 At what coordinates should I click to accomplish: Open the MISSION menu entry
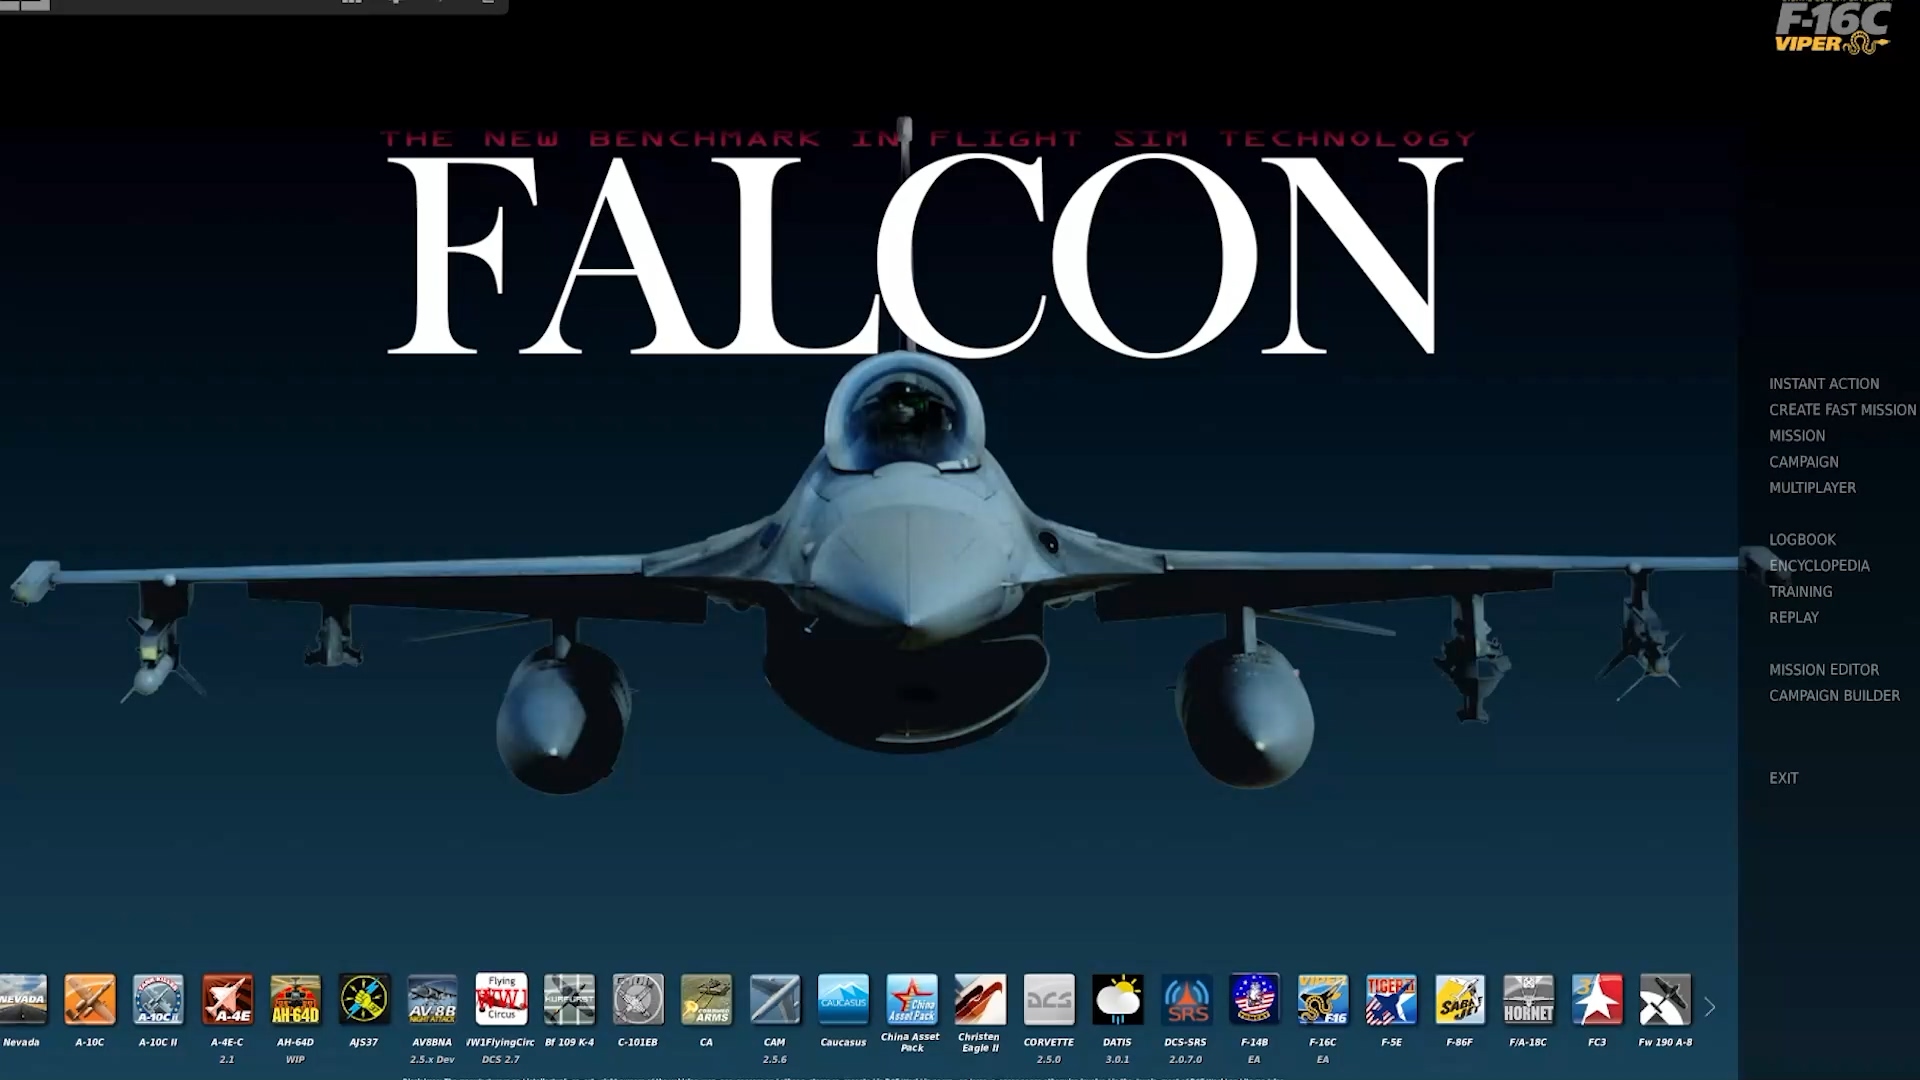click(1797, 435)
